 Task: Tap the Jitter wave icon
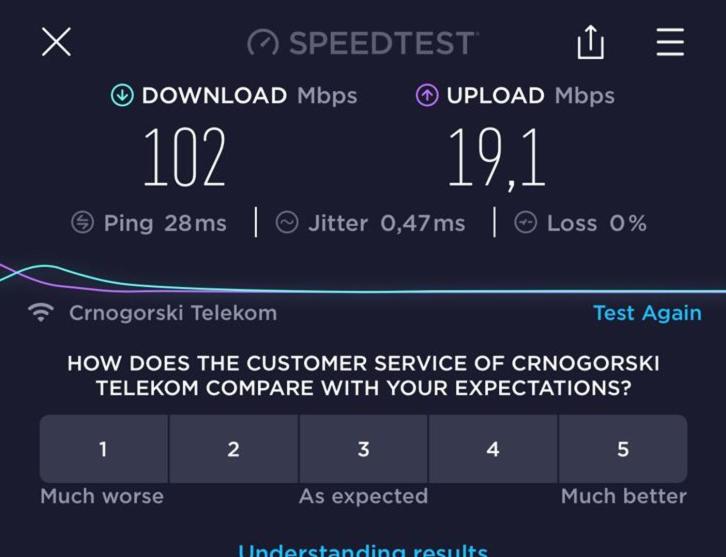287,222
